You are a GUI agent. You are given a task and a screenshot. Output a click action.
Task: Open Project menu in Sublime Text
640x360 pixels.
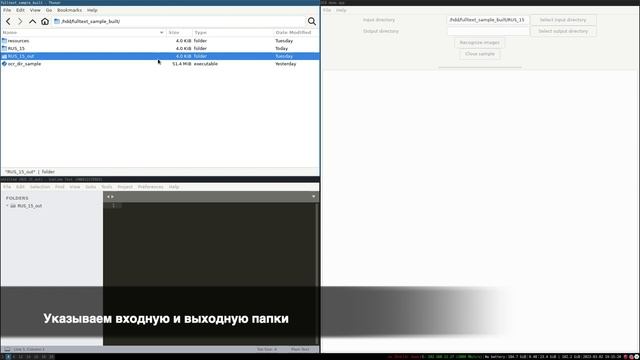[x=125, y=187]
